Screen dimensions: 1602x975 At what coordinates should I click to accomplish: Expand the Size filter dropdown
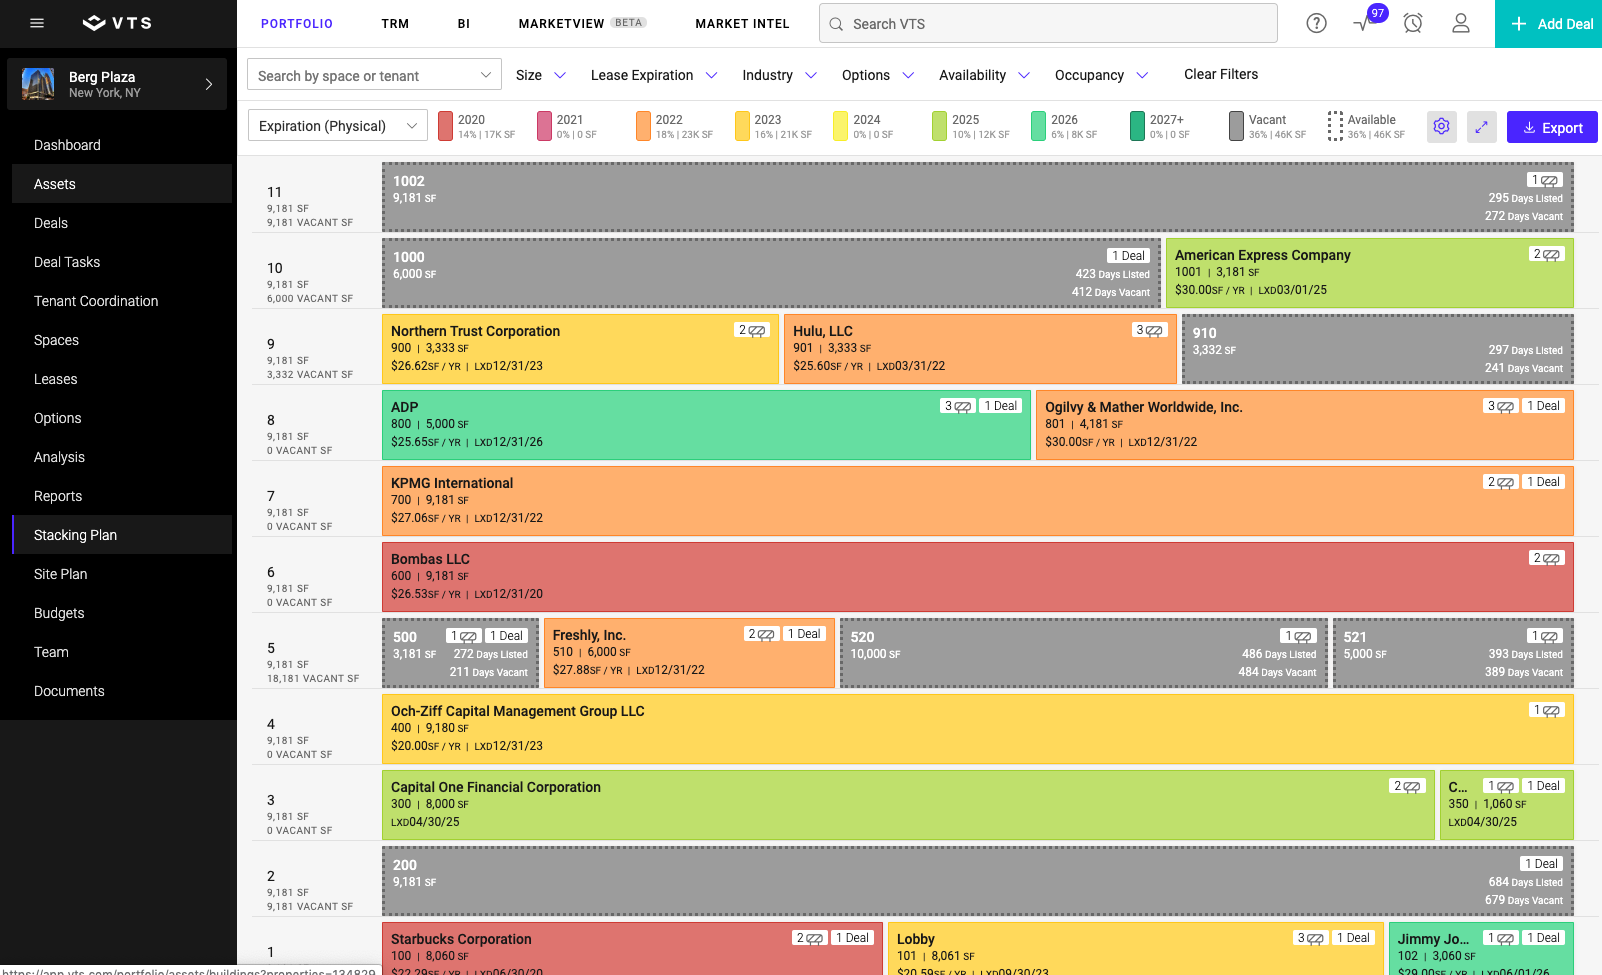[x=541, y=75]
